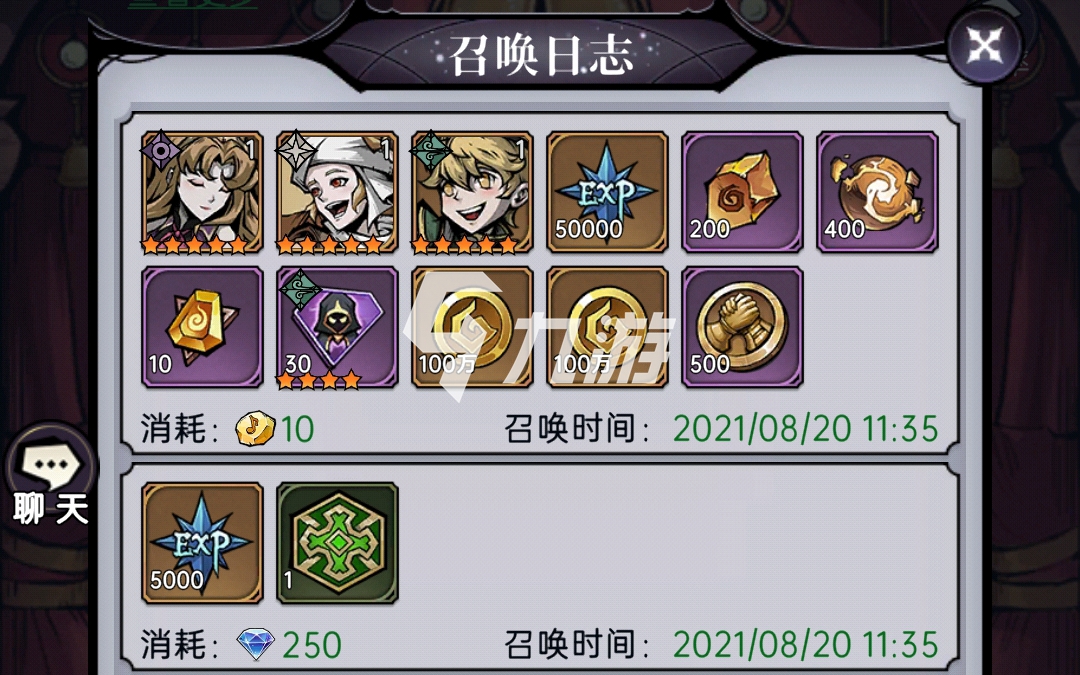The height and width of the screenshot is (675, 1080).
Task: Click the first summon time 2021/08/20 11:35
Action: [x=805, y=428]
